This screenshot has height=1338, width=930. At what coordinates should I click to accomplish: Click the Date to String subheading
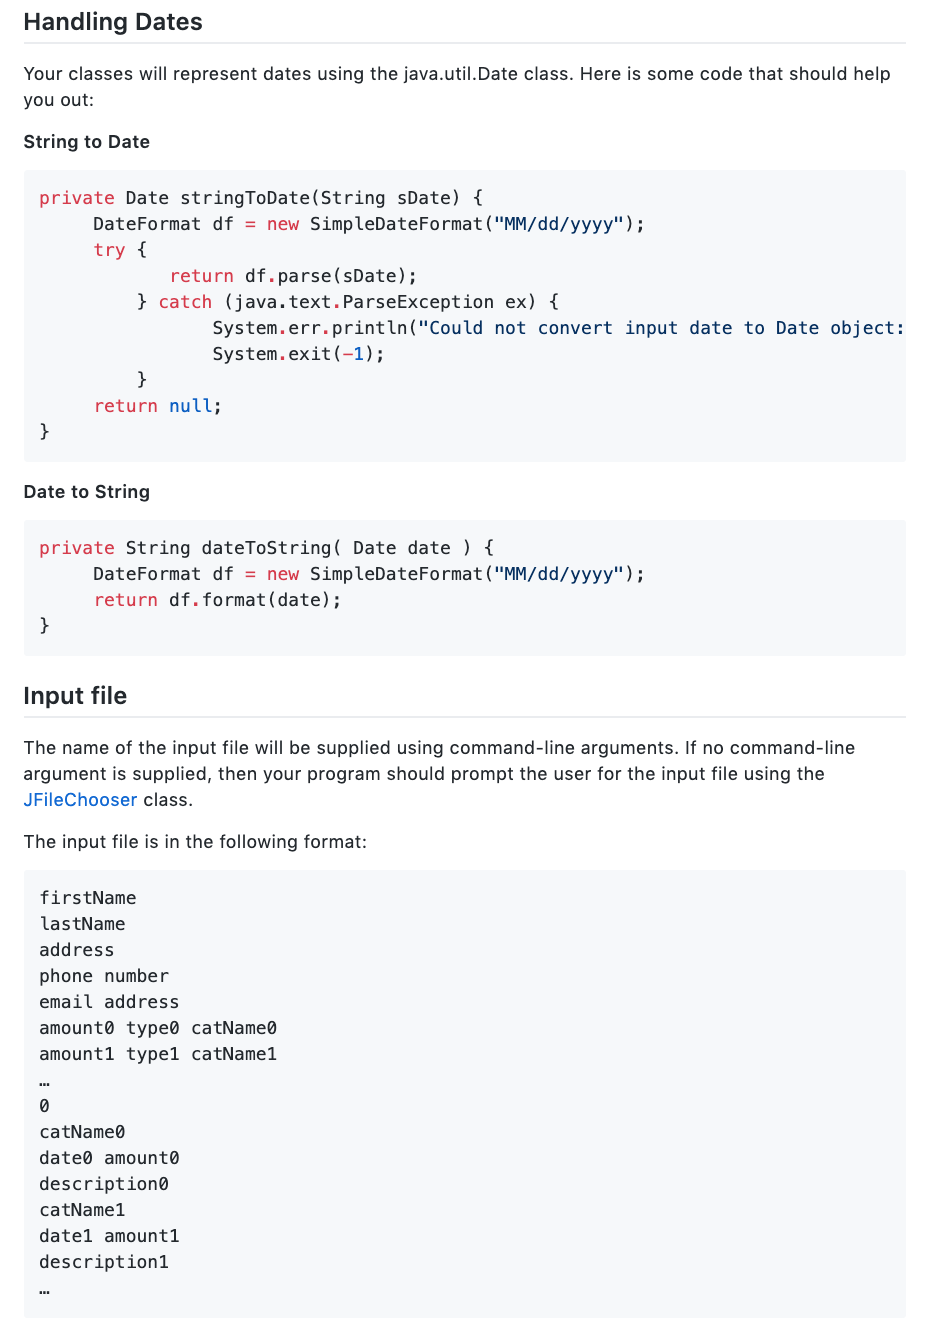click(87, 492)
